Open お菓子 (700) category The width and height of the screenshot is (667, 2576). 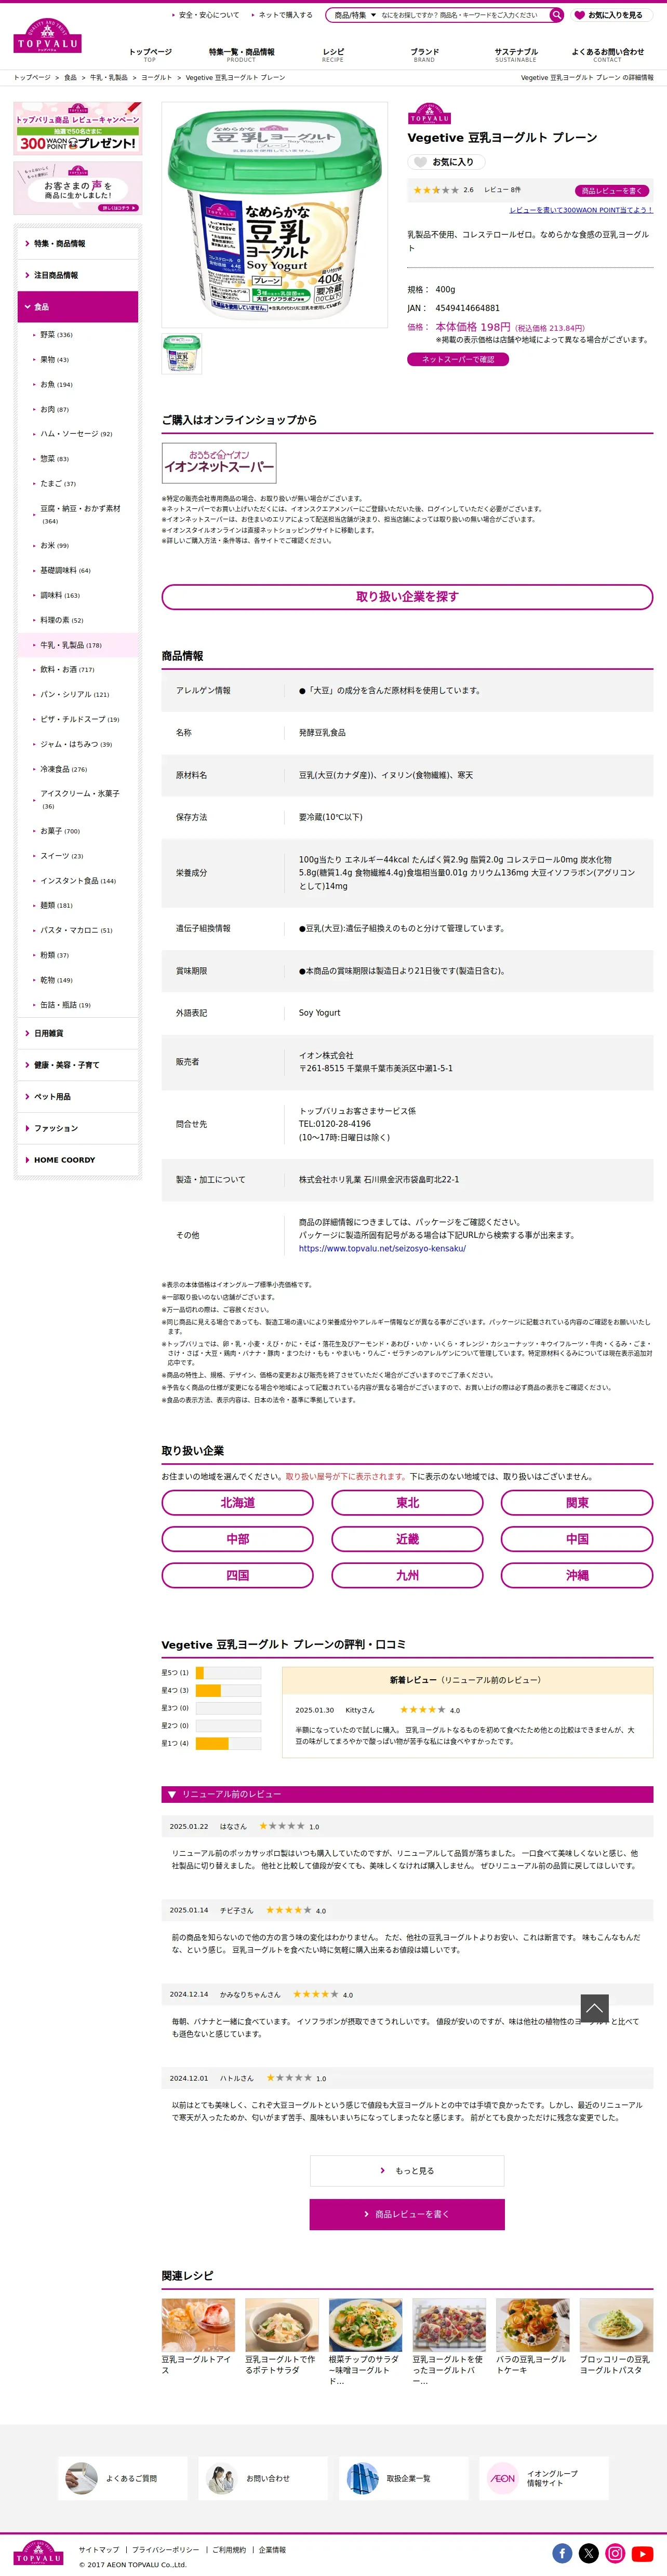(x=60, y=831)
